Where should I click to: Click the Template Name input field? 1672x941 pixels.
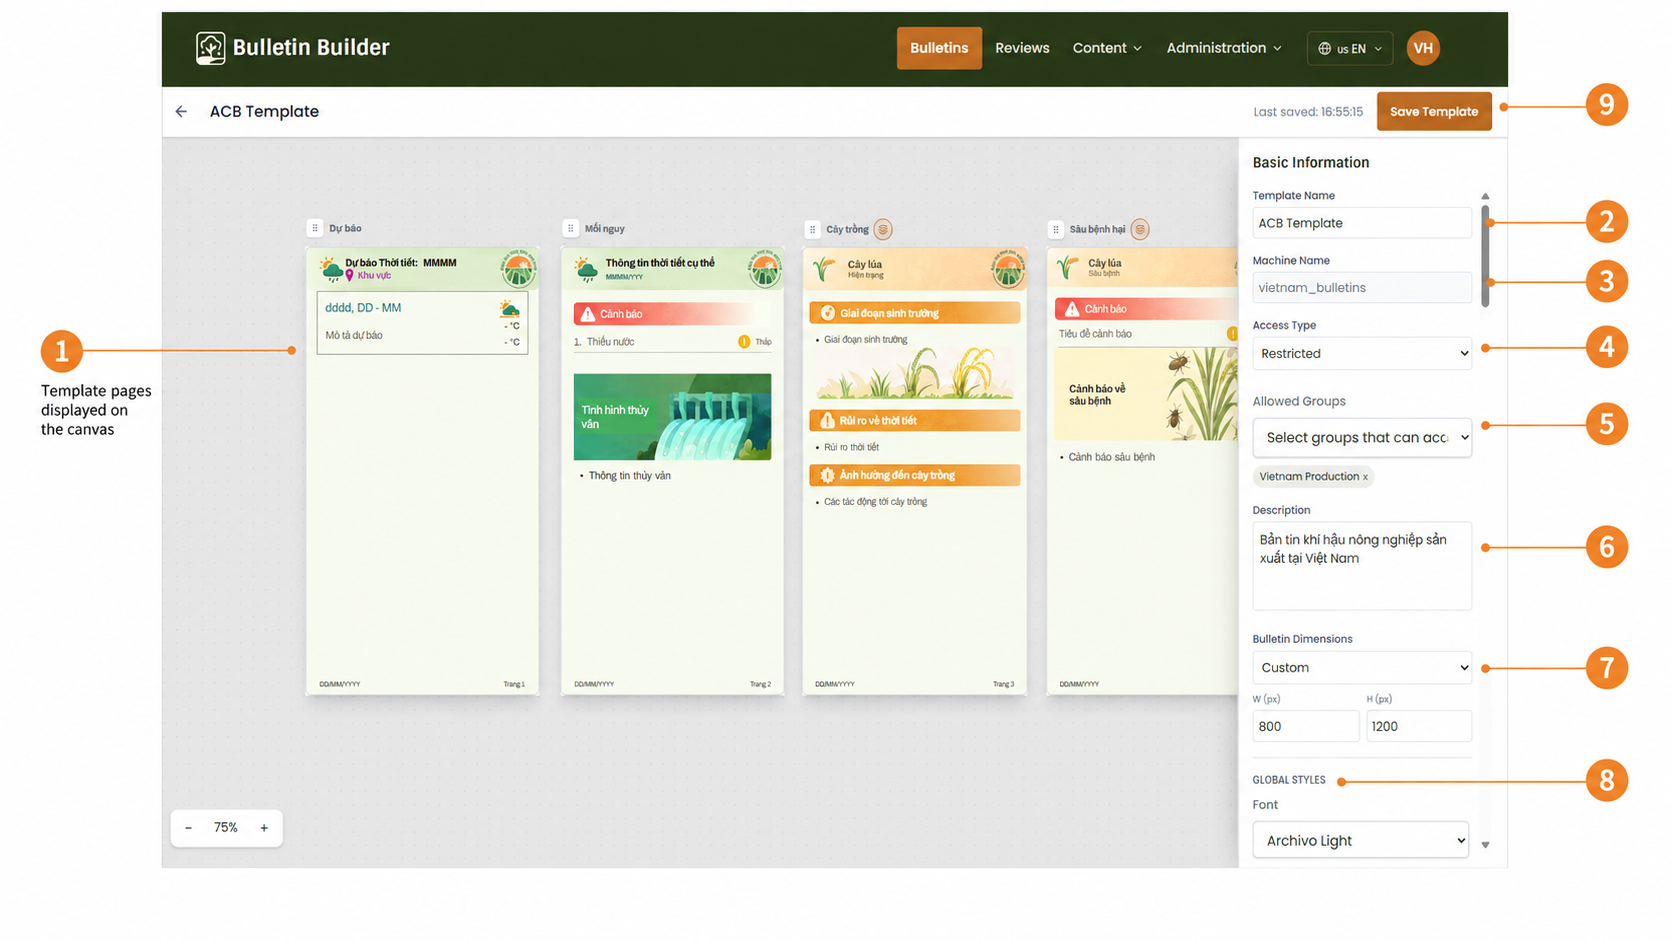click(x=1362, y=223)
